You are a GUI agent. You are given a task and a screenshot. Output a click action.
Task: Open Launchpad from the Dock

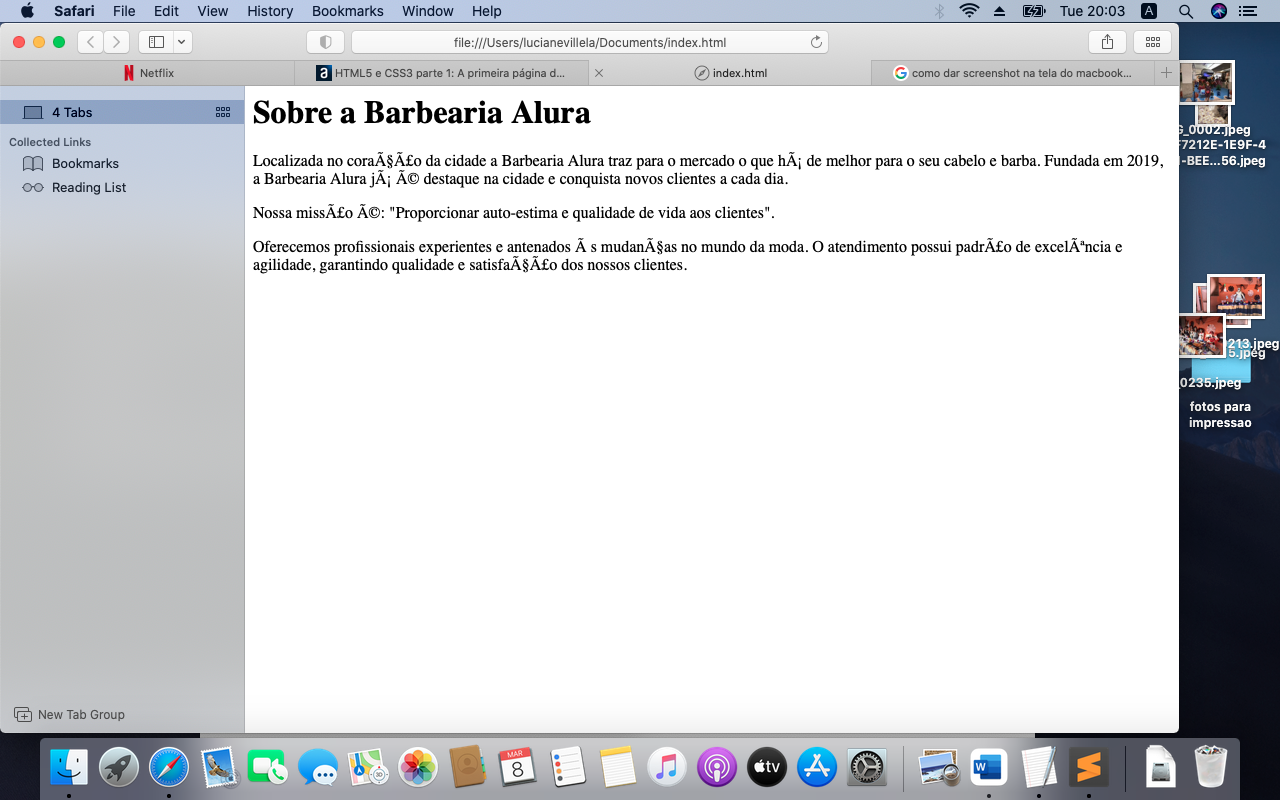click(119, 768)
